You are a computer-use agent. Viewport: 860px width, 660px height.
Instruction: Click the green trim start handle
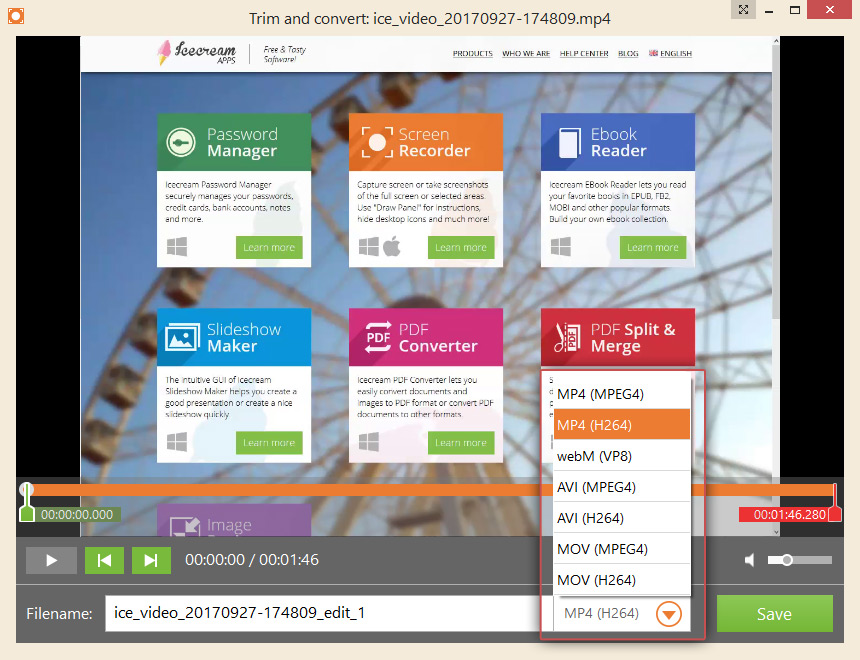click(27, 514)
